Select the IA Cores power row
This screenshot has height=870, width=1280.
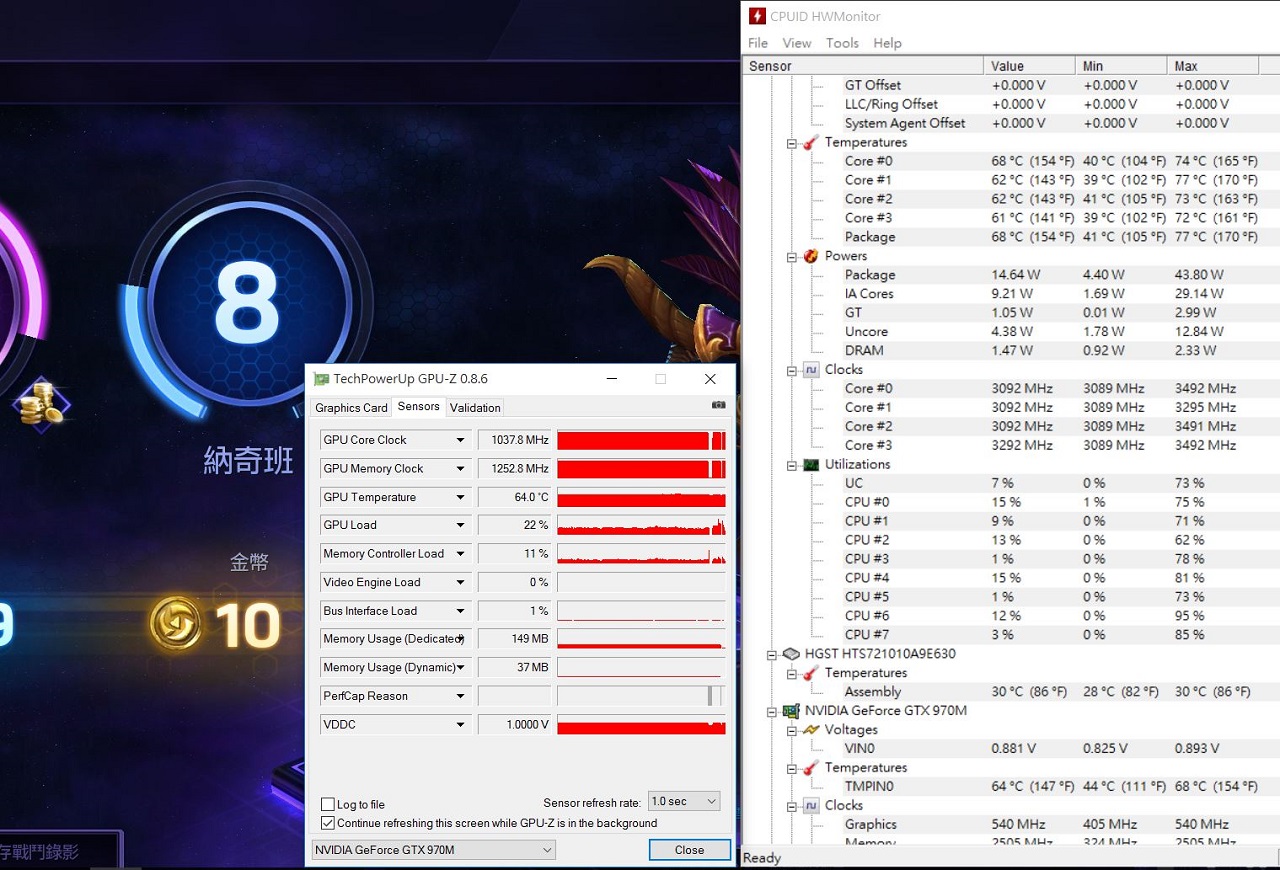point(1011,294)
